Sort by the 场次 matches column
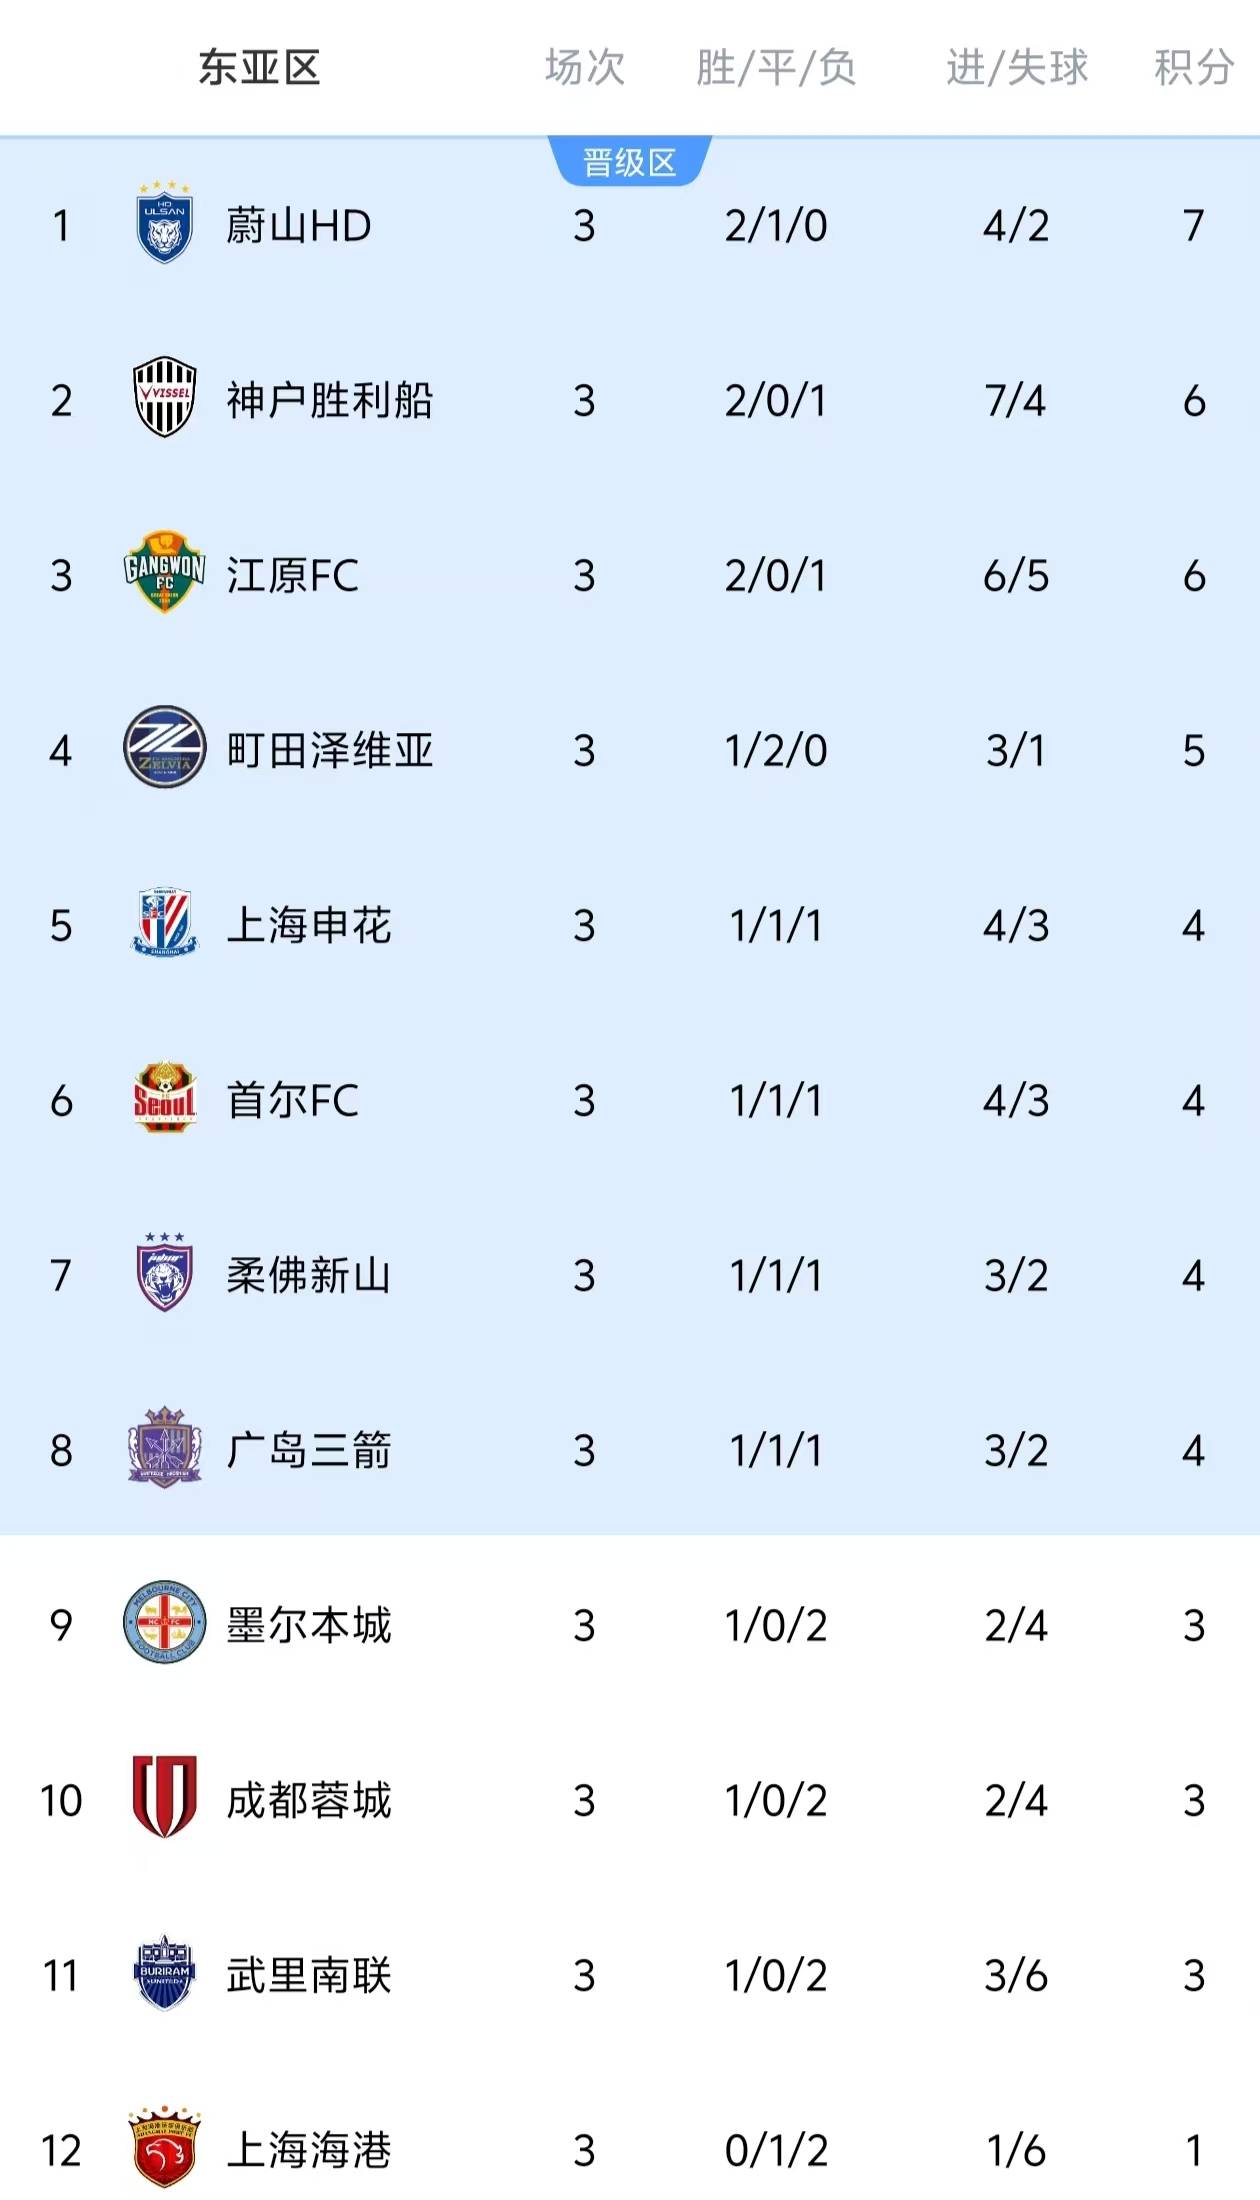The height and width of the screenshot is (2200, 1260). [x=585, y=65]
